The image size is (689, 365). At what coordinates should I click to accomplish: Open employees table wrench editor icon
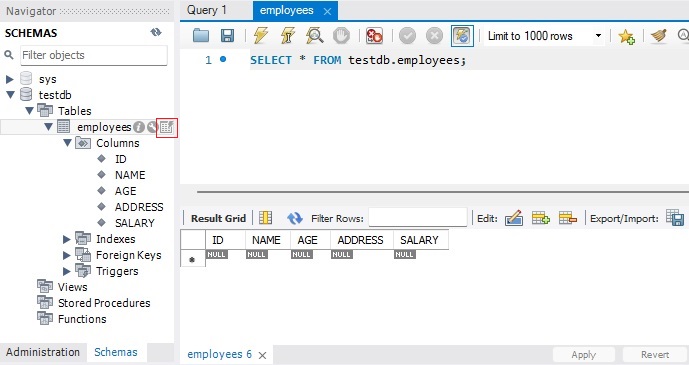pos(152,127)
